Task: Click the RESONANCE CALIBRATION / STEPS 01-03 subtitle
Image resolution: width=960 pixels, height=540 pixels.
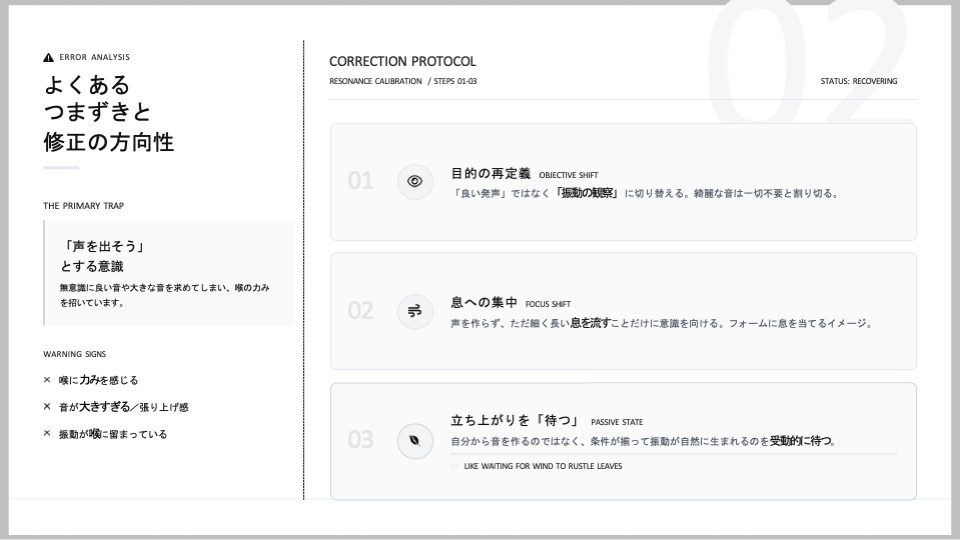Action: tap(403, 81)
